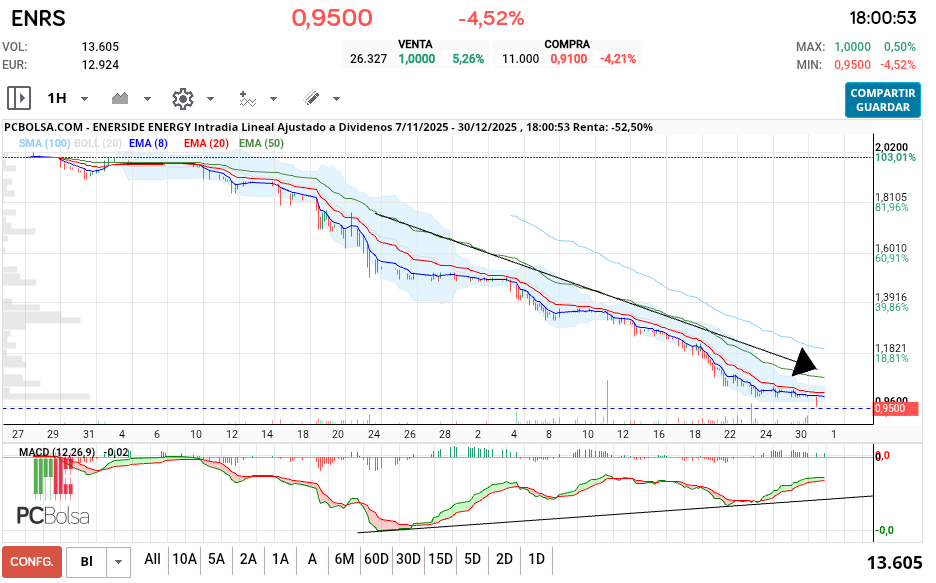Open the sidebar panel toggle icon

(x=18, y=98)
